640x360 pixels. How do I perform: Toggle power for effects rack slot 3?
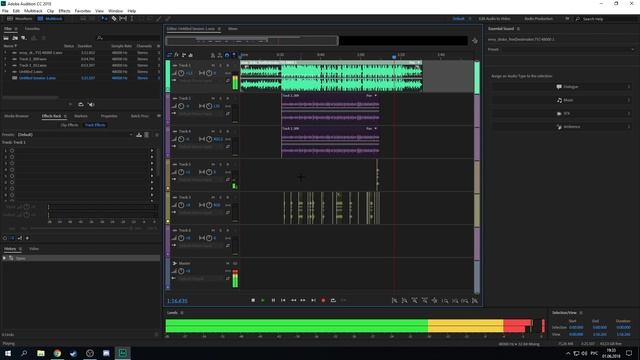tap(12, 163)
